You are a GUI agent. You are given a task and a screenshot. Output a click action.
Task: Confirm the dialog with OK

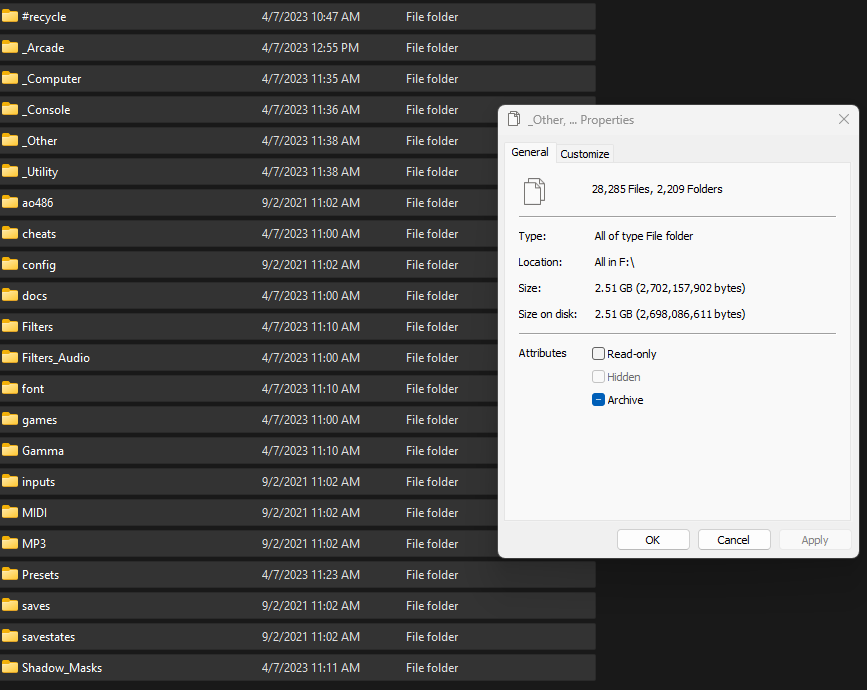[x=653, y=540]
